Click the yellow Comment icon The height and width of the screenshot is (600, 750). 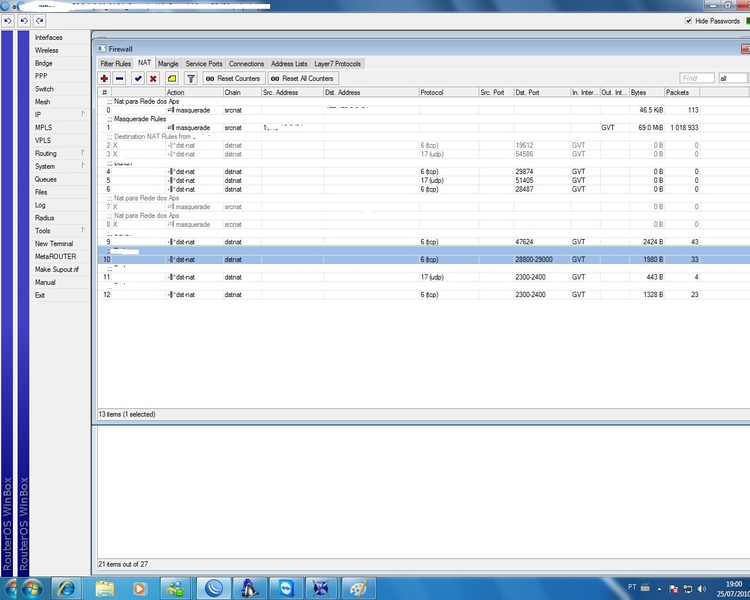(172, 78)
